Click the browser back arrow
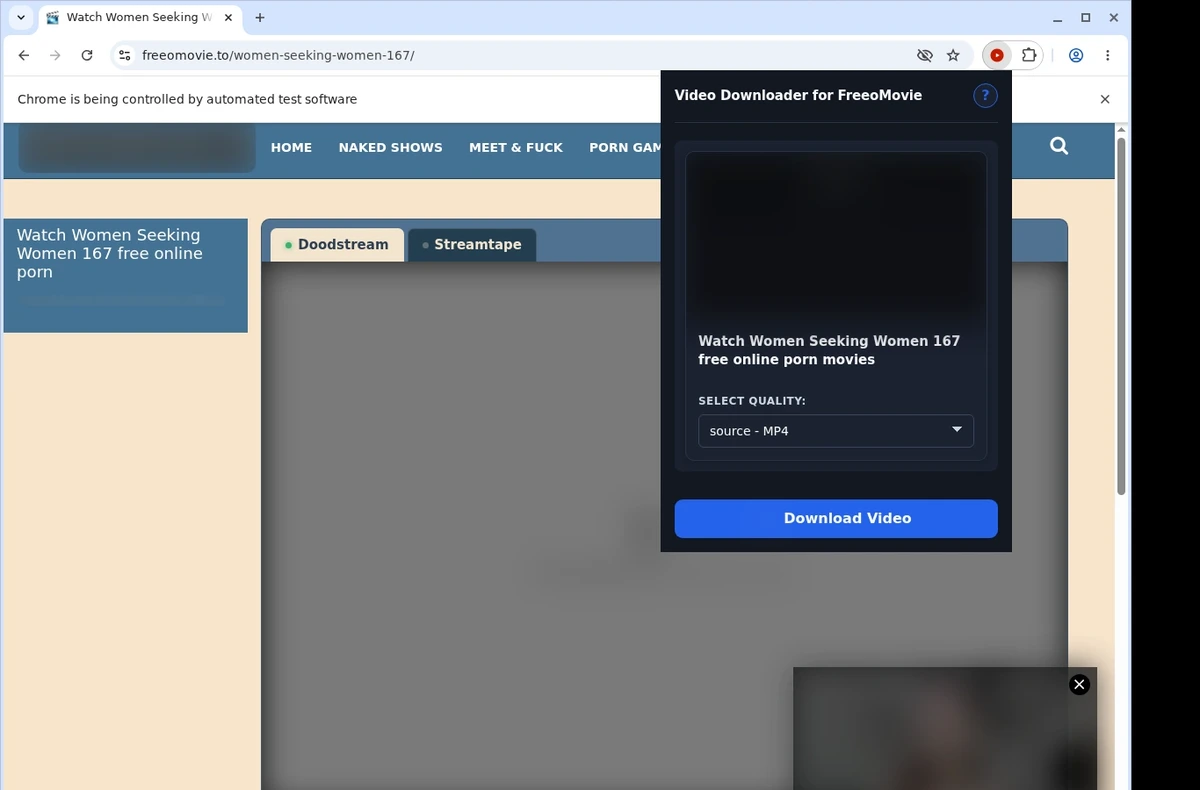 24,56
